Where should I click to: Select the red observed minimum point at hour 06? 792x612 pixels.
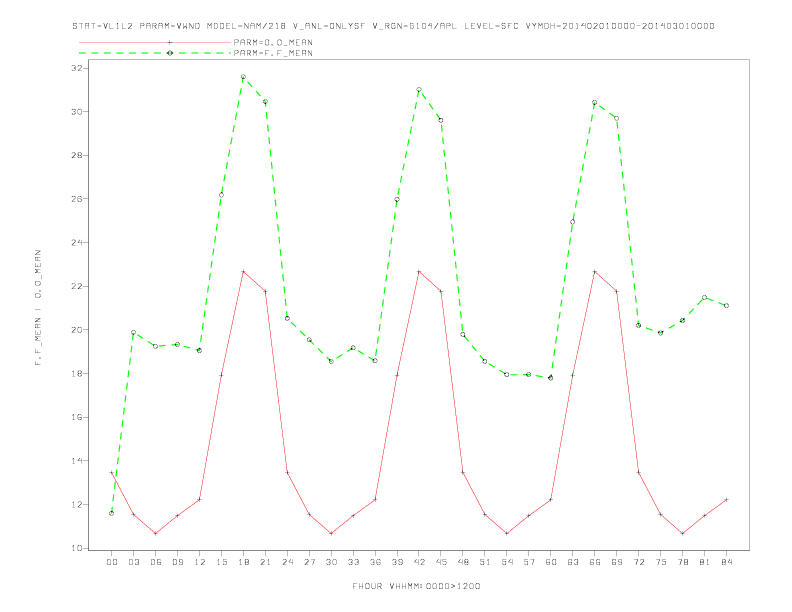[156, 533]
